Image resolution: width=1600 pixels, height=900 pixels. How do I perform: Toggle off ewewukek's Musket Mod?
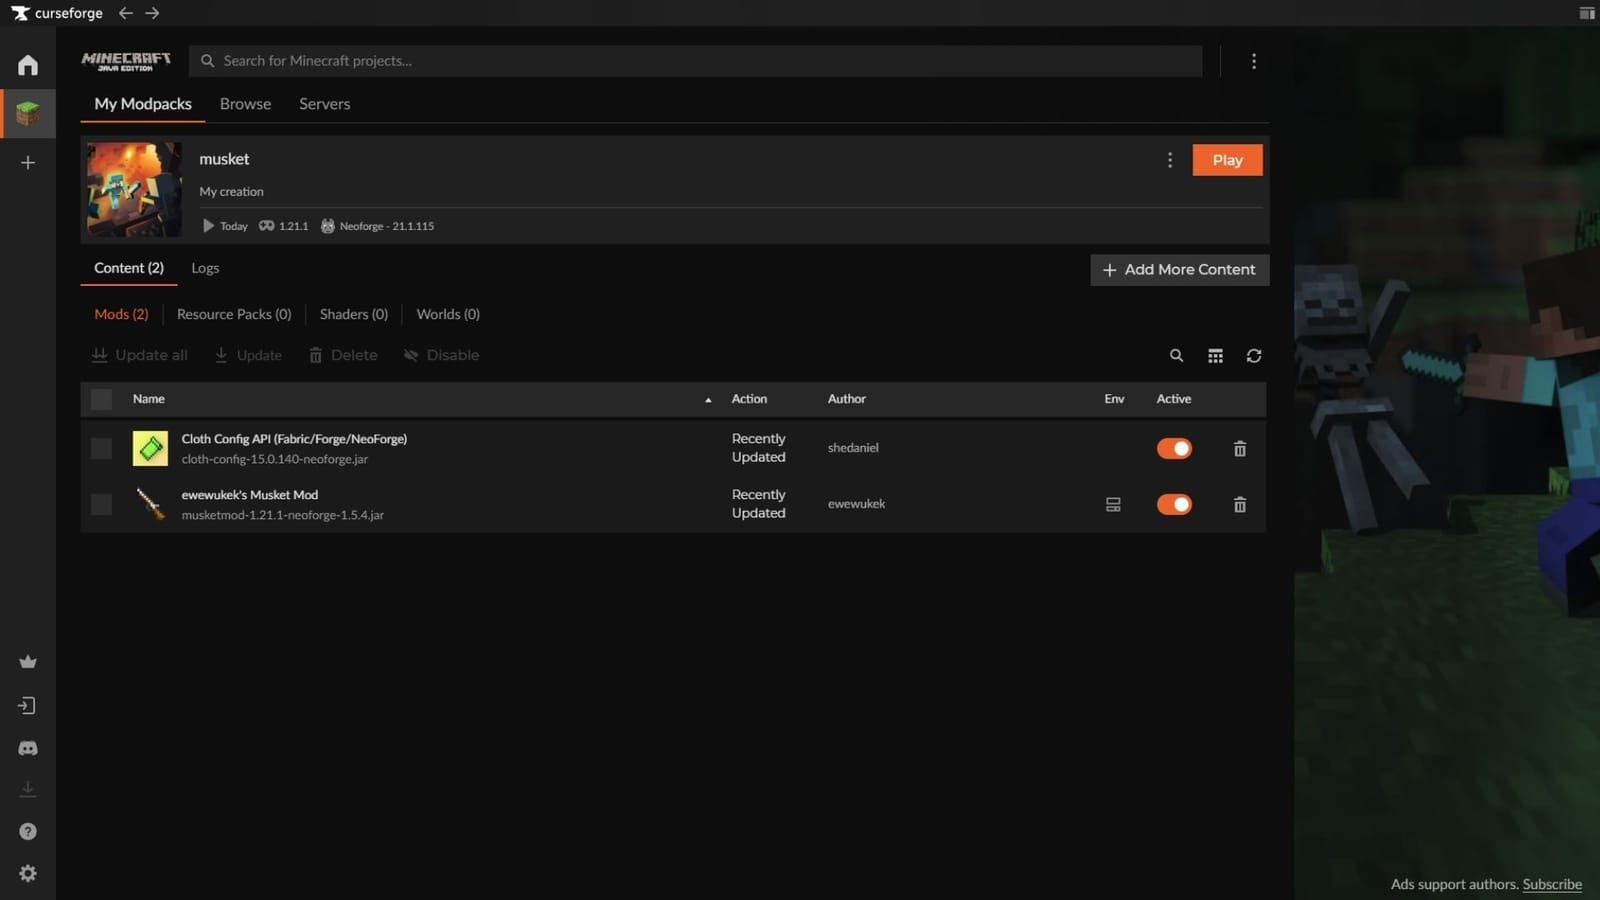coord(1173,504)
